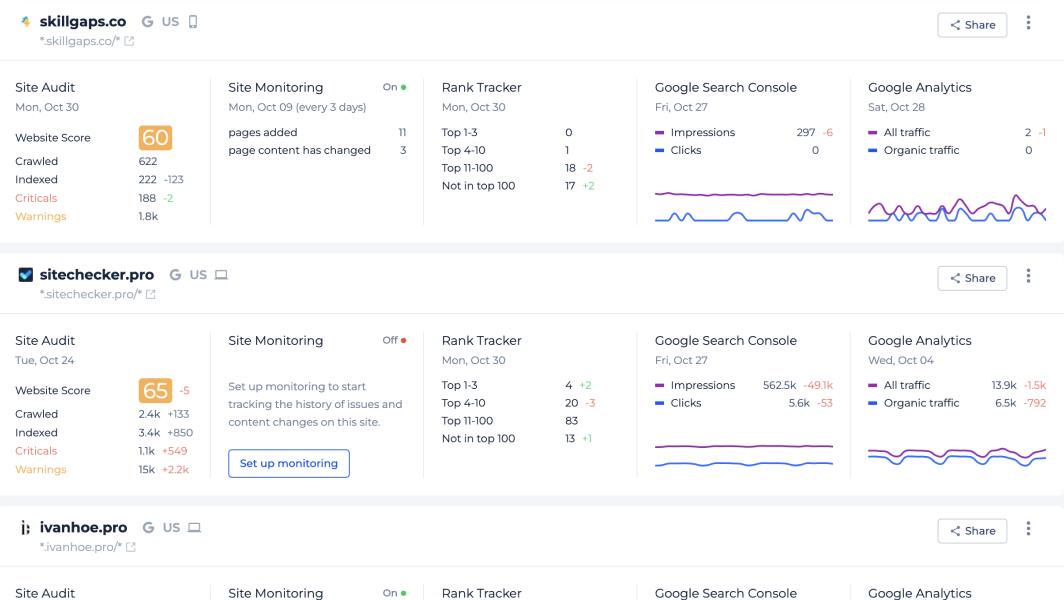
Task: Open Site Audit heading in skillgaps.co card
Action: pos(45,88)
